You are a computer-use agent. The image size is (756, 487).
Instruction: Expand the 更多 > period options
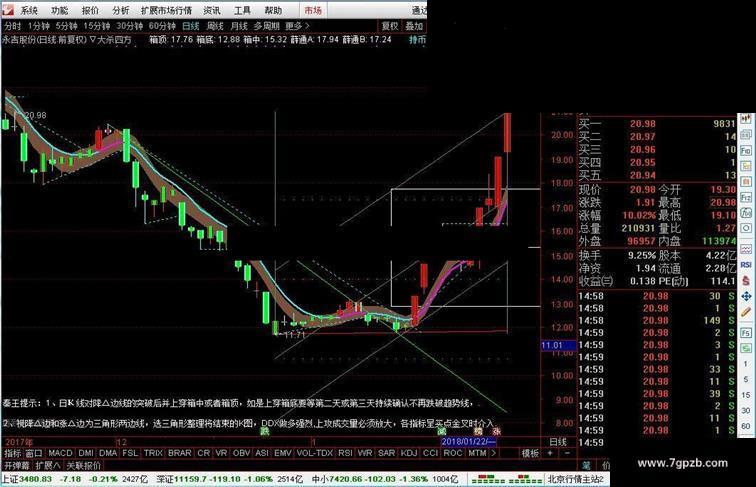pos(297,26)
